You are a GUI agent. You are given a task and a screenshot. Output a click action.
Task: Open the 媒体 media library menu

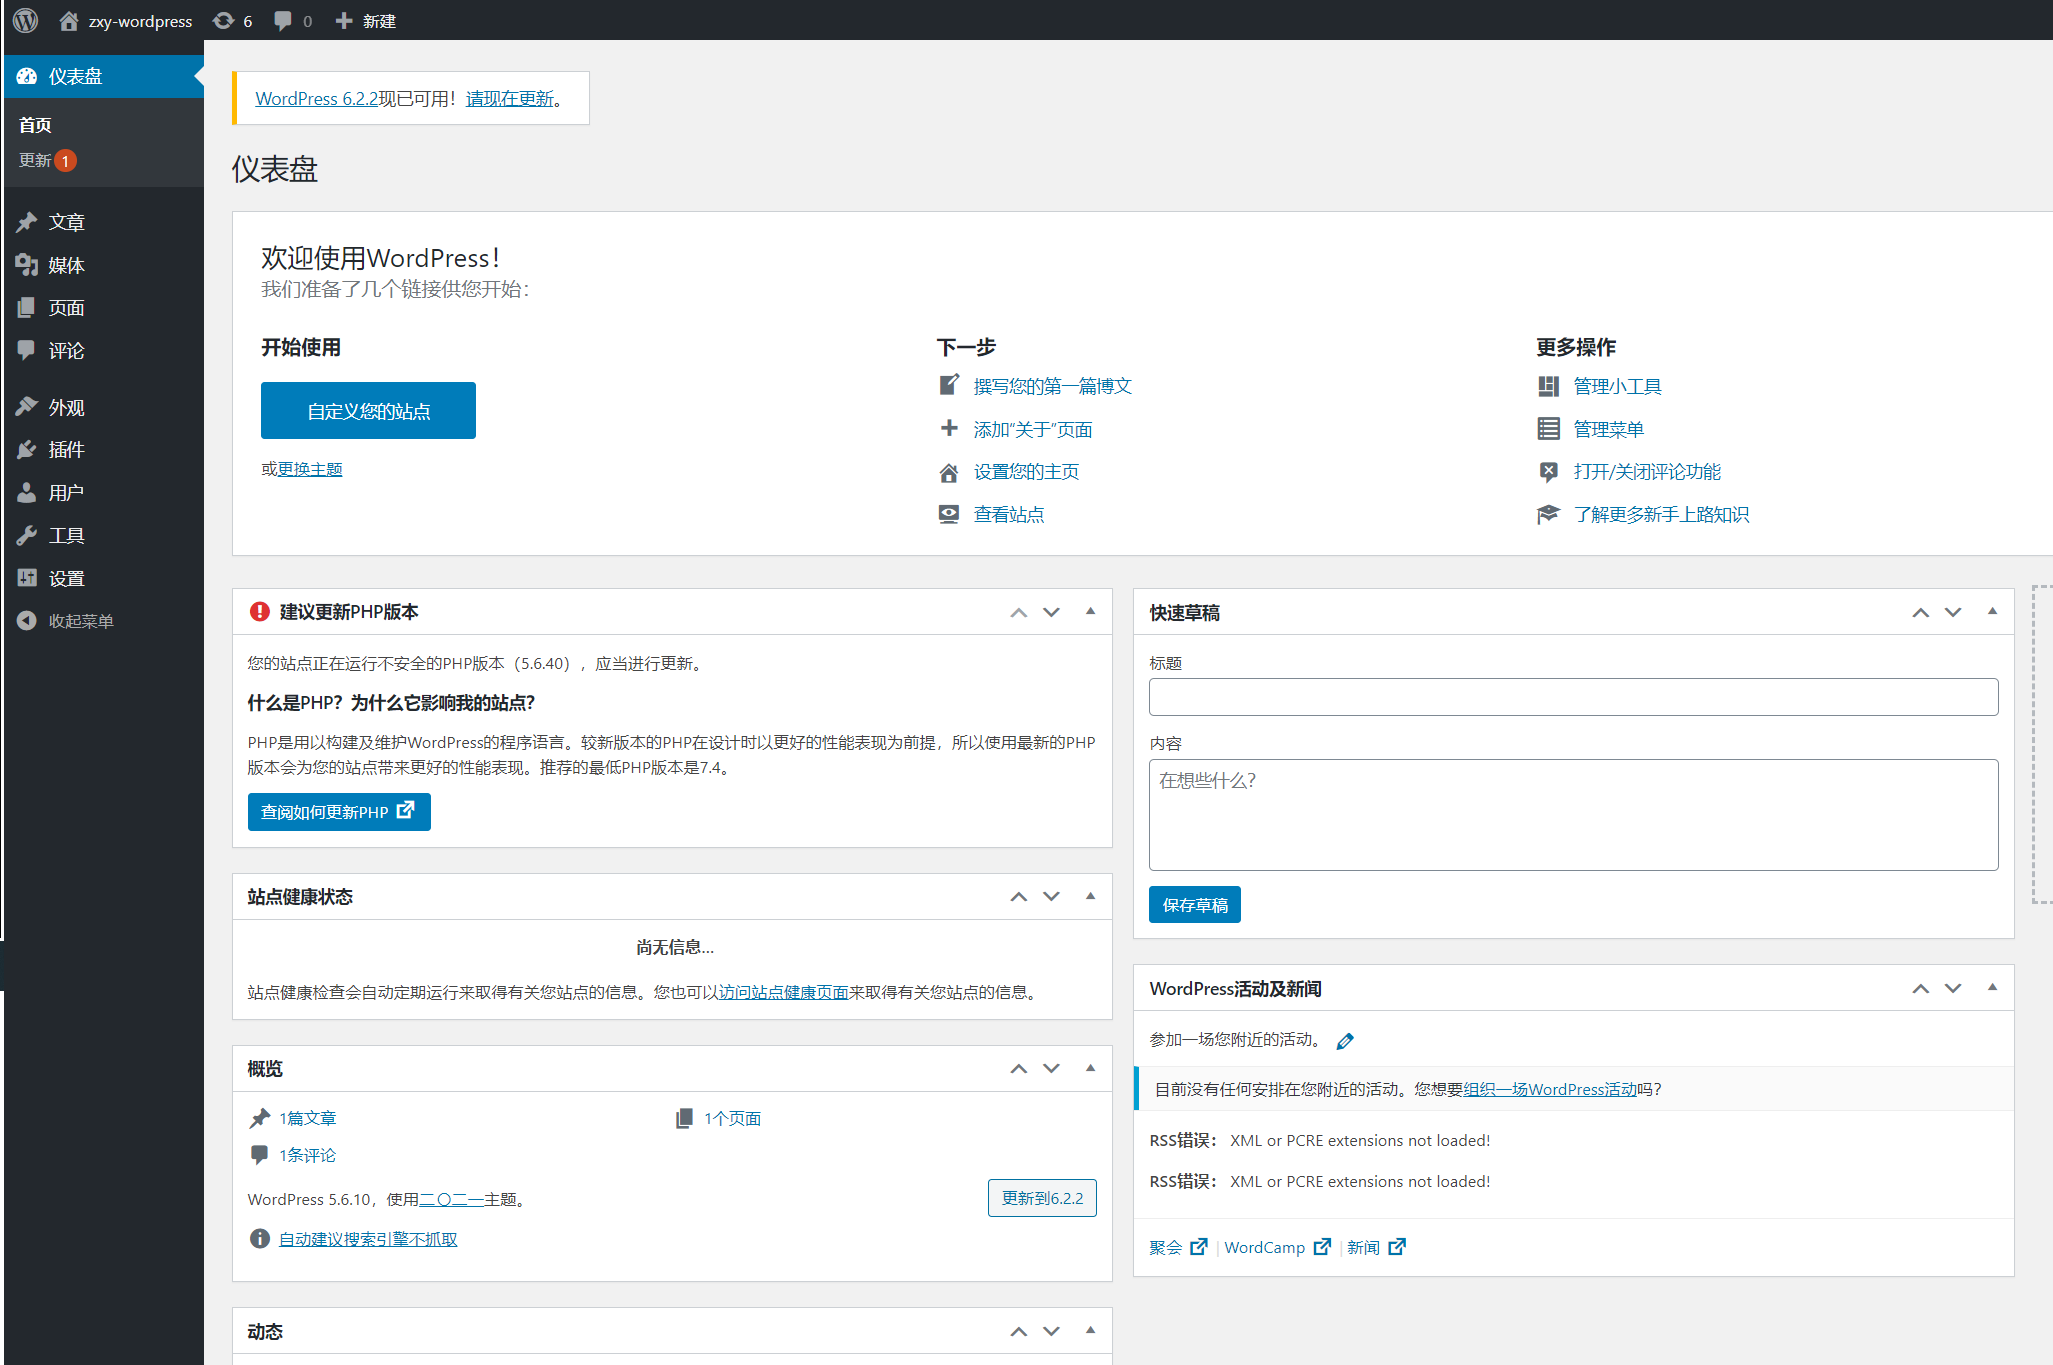tap(66, 265)
